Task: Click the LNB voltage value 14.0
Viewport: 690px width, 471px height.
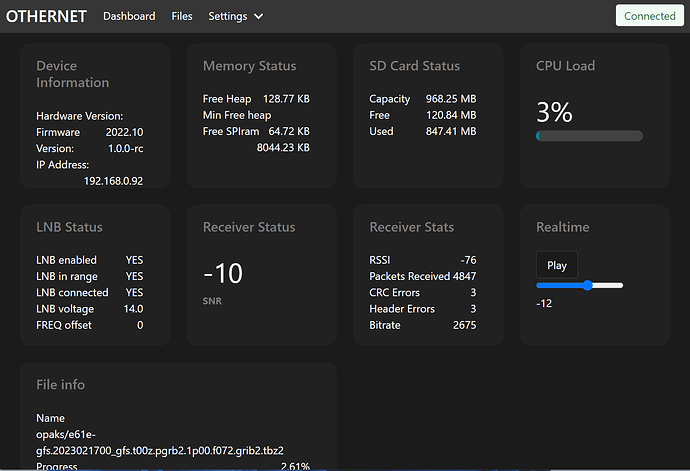Action: click(x=133, y=309)
